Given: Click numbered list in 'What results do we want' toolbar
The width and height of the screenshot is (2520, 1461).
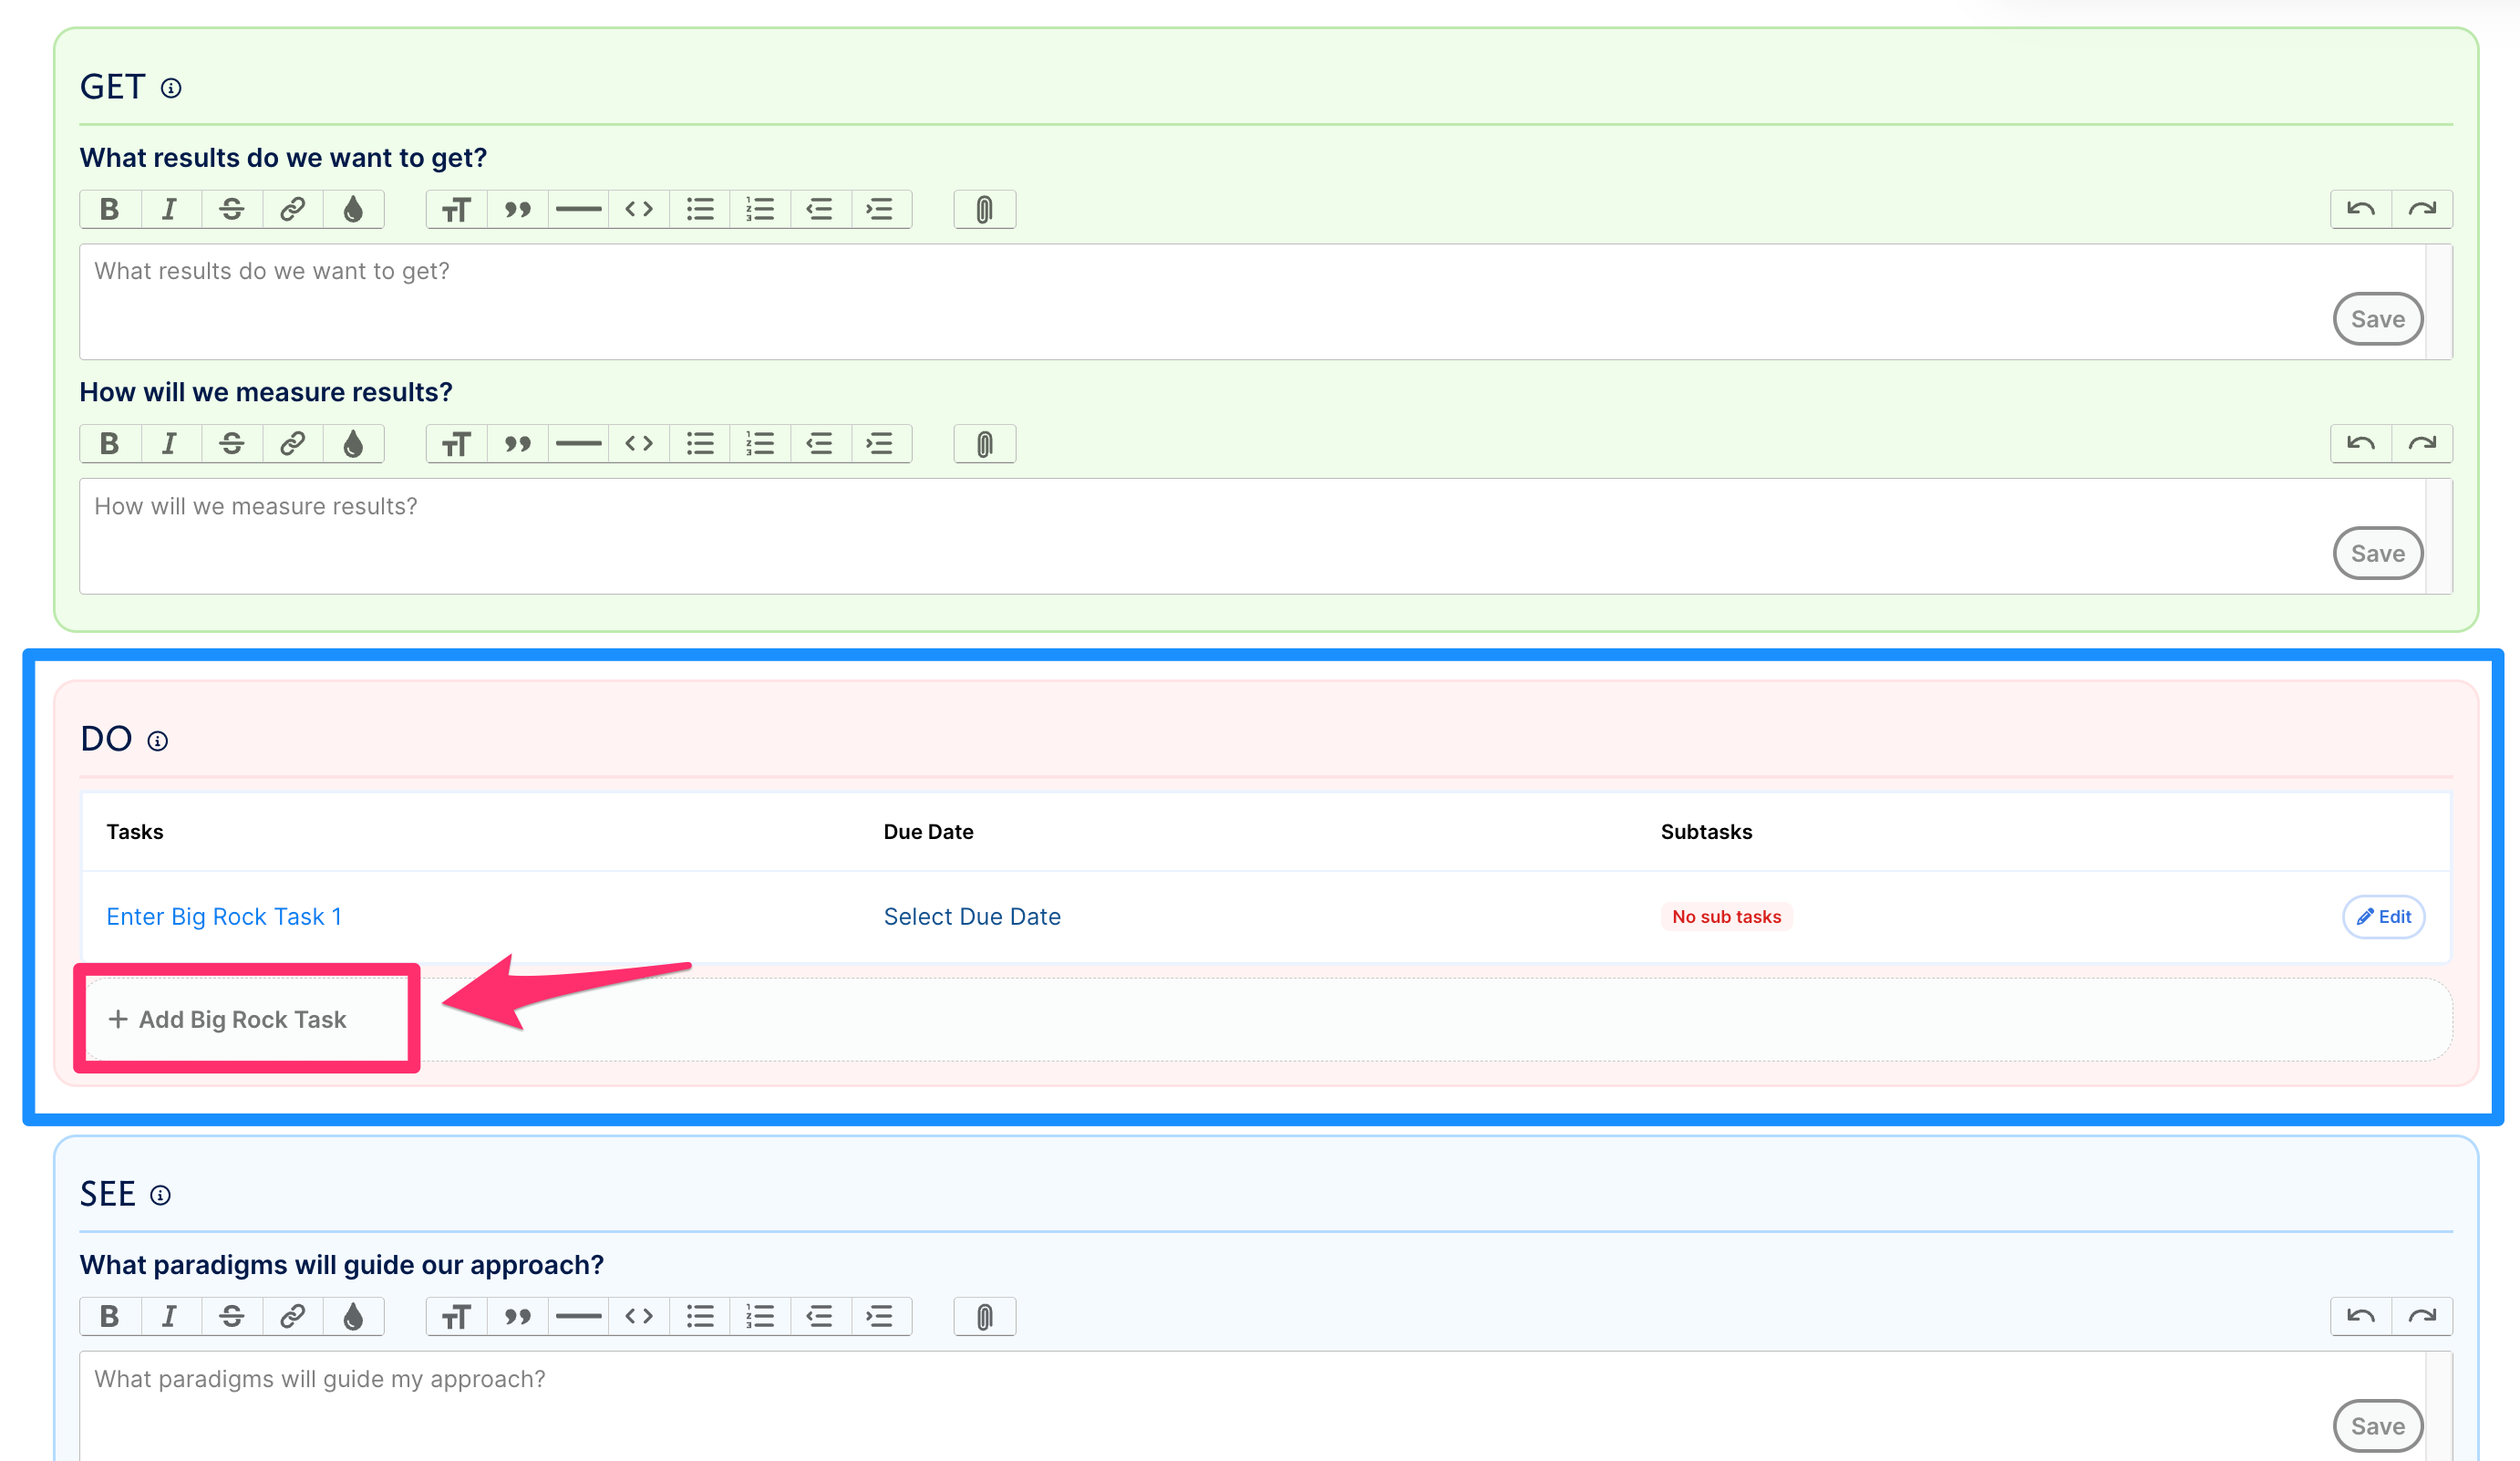Looking at the screenshot, I should tap(760, 209).
